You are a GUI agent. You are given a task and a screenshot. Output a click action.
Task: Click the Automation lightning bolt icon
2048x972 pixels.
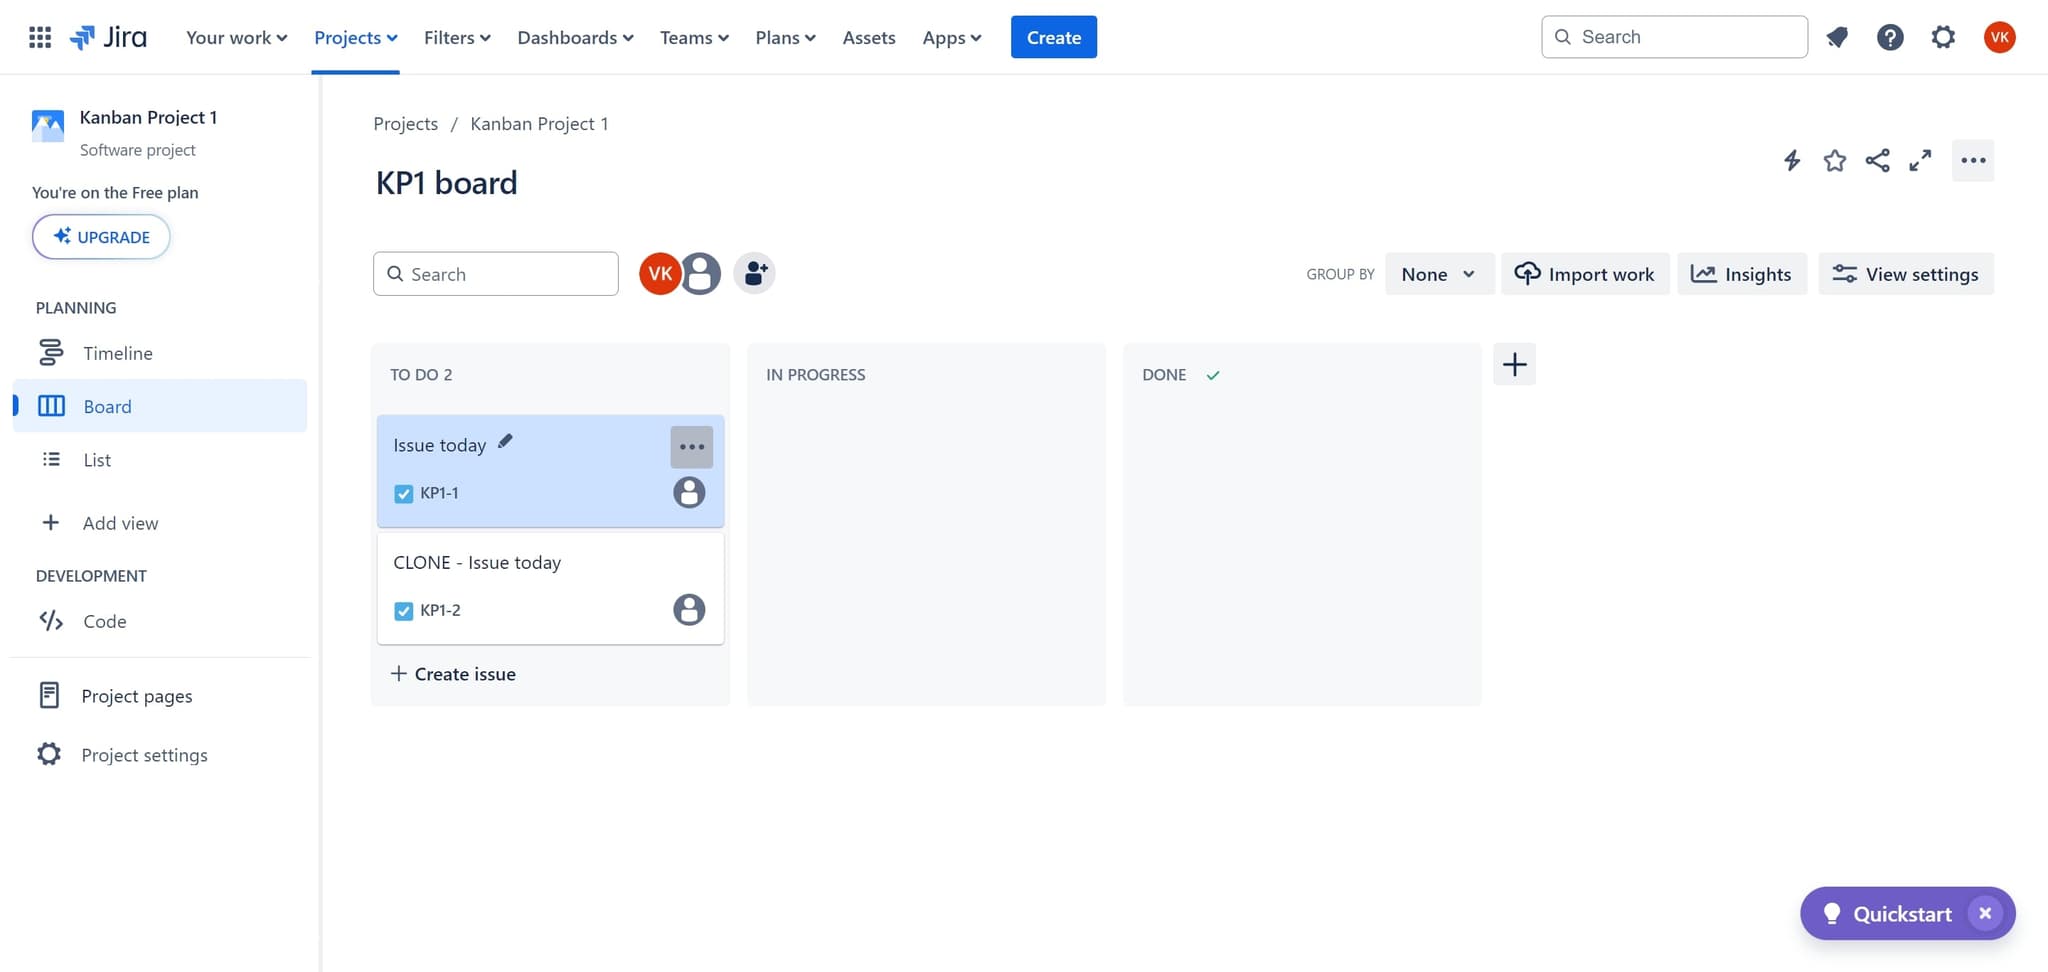point(1791,160)
